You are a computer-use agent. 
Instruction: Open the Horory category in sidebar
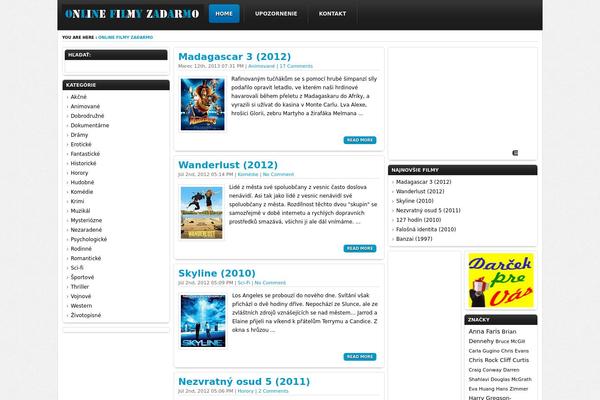click(x=79, y=173)
